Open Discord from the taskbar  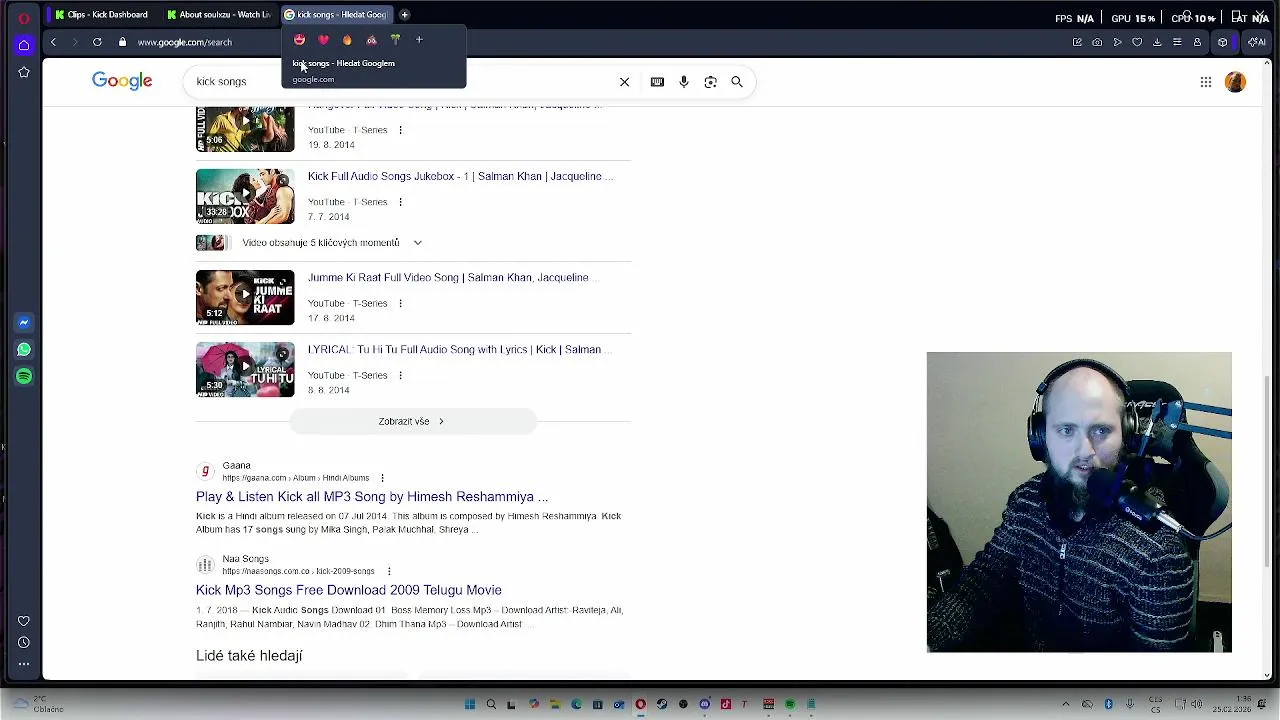click(705, 705)
